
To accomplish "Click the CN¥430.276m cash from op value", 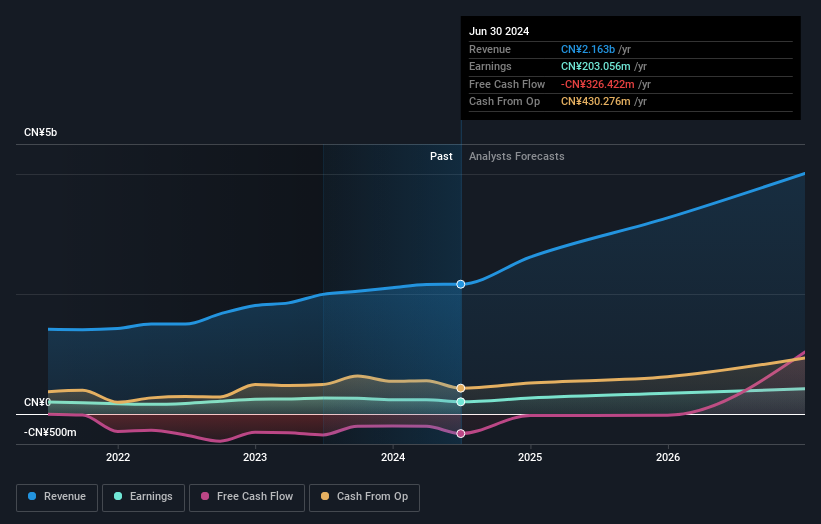I will (x=595, y=102).
